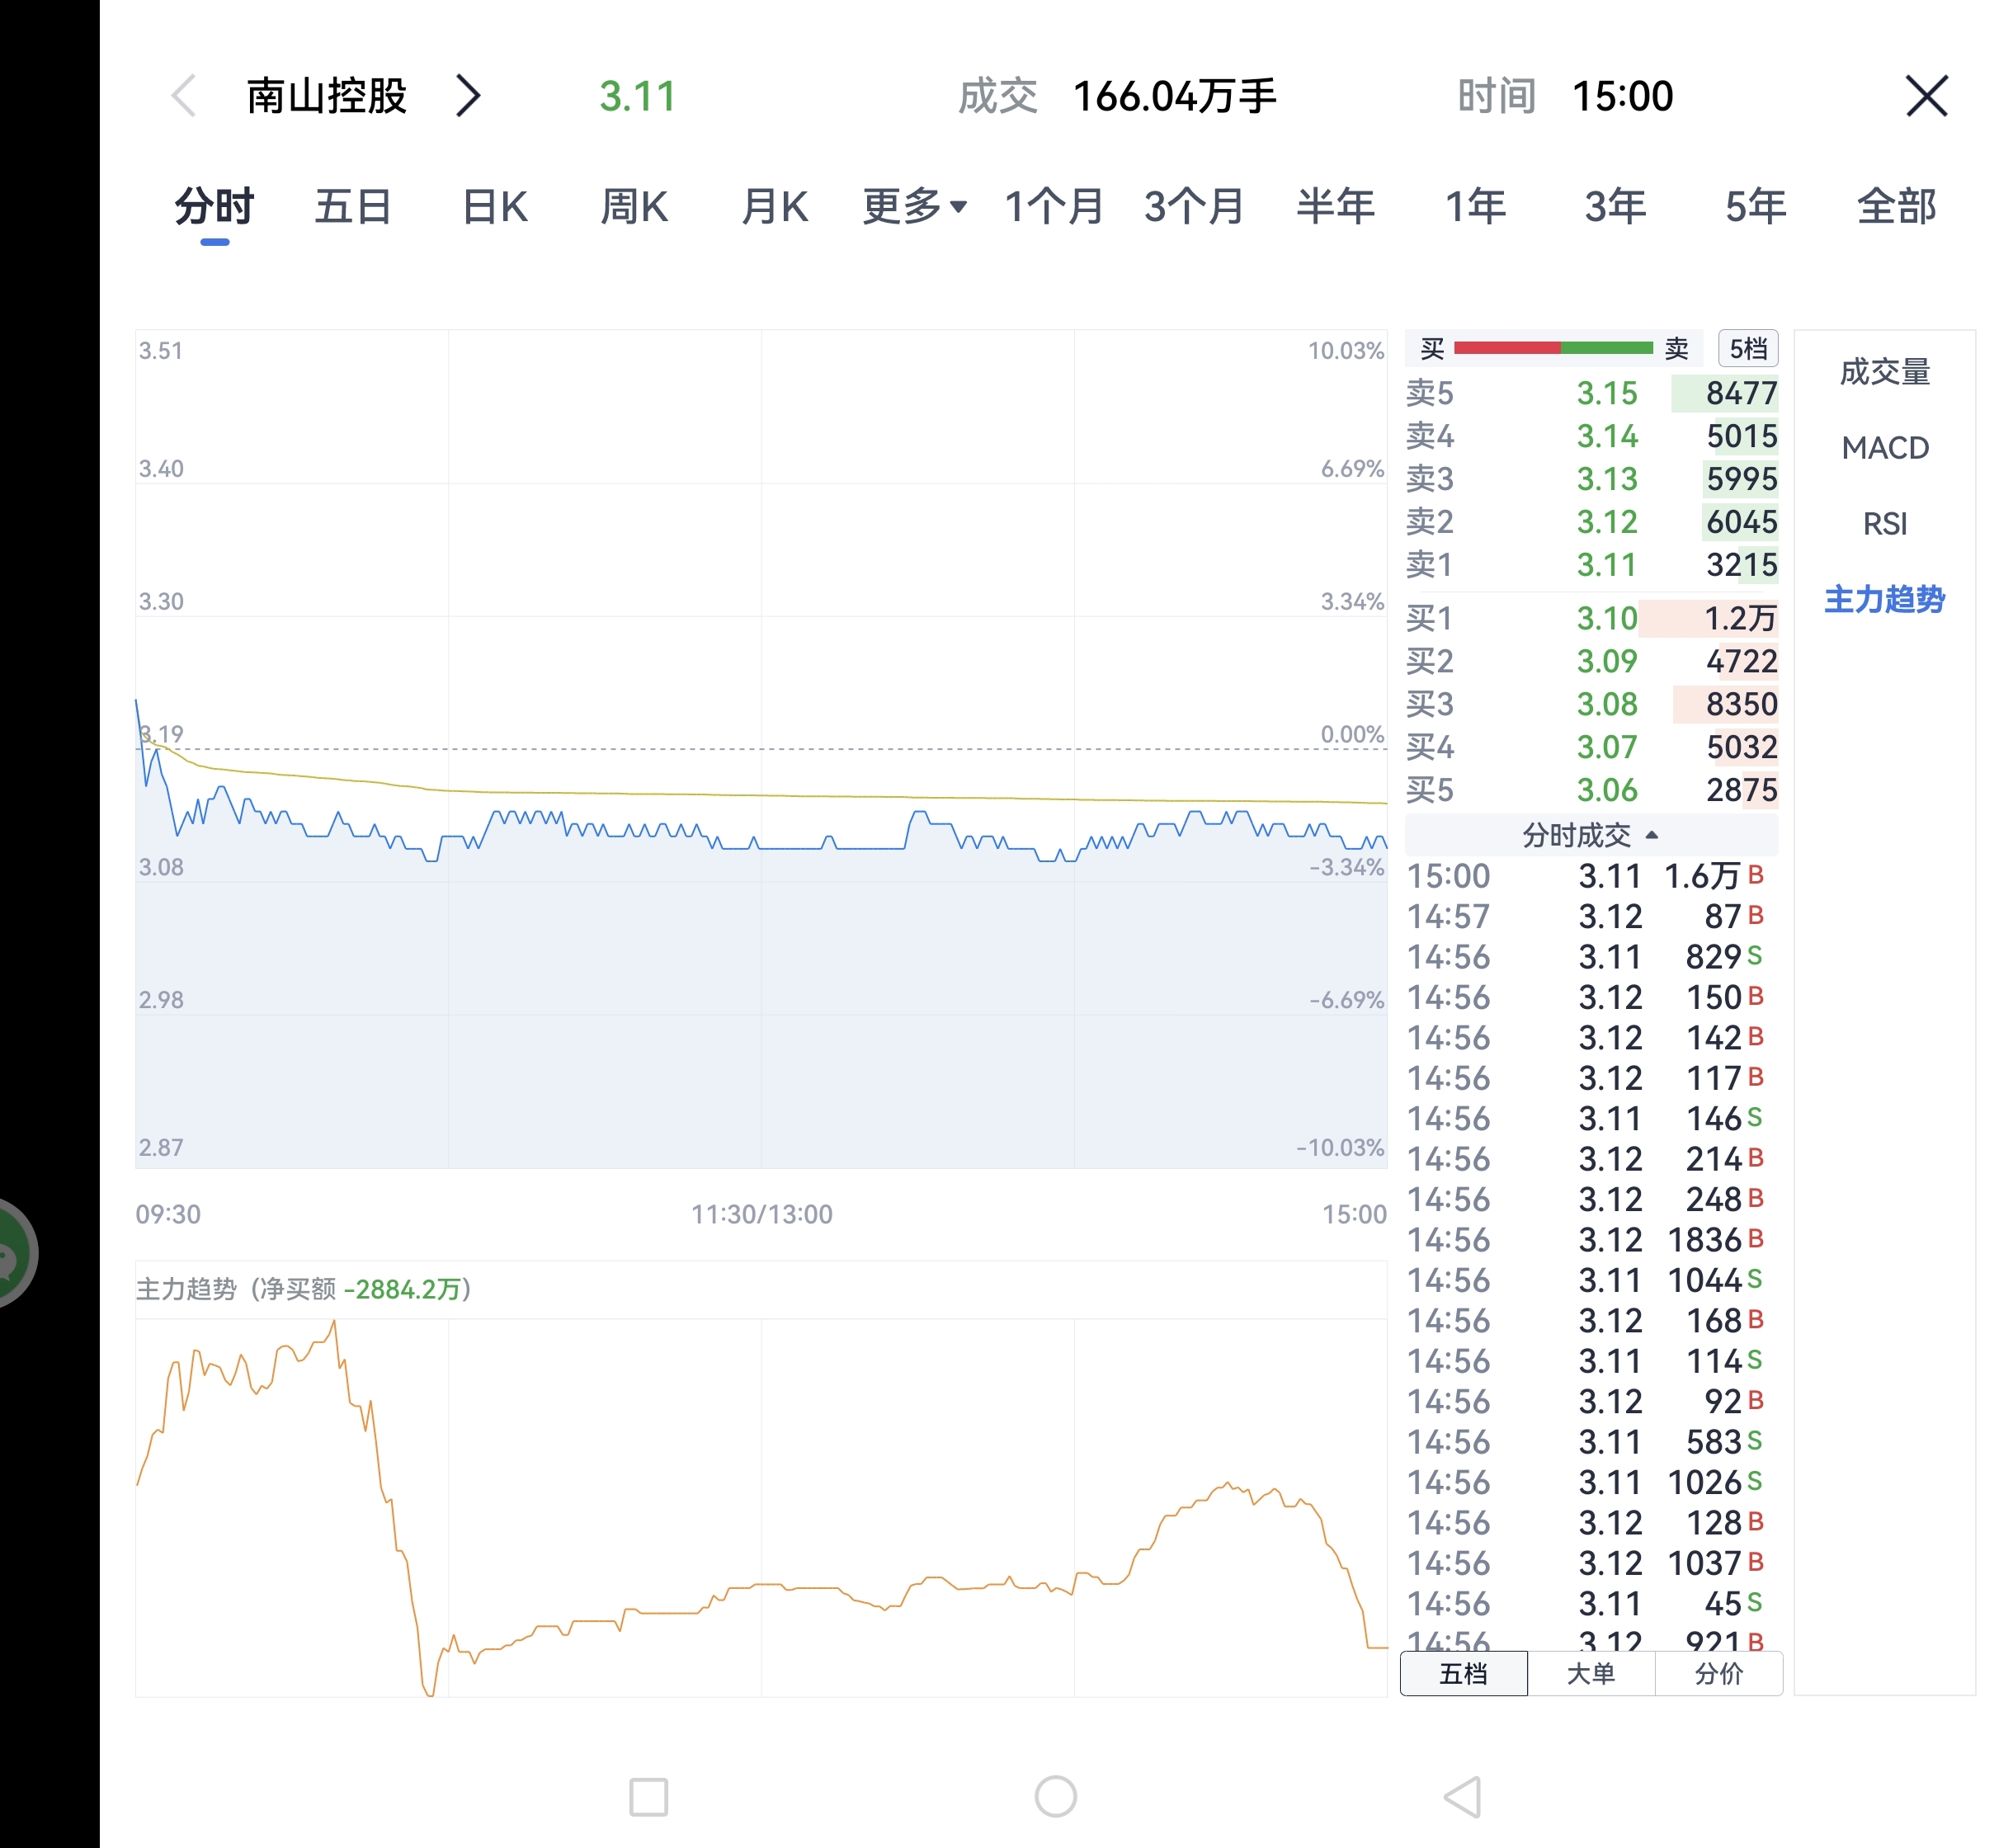This screenshot has height=1848, width=2013.
Task: Toggle the 5档 order book depth button
Action: coord(1747,349)
